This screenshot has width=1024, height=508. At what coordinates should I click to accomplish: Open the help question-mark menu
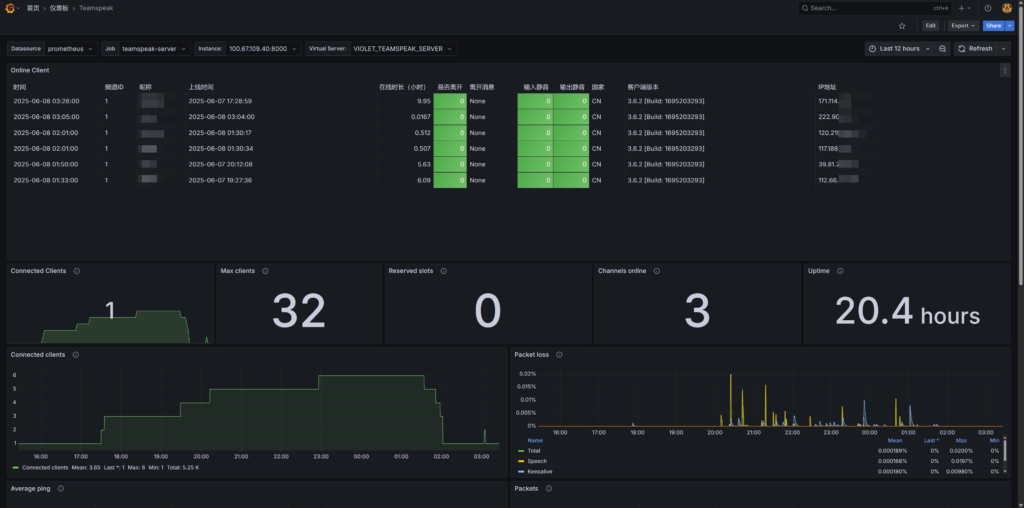(988, 8)
